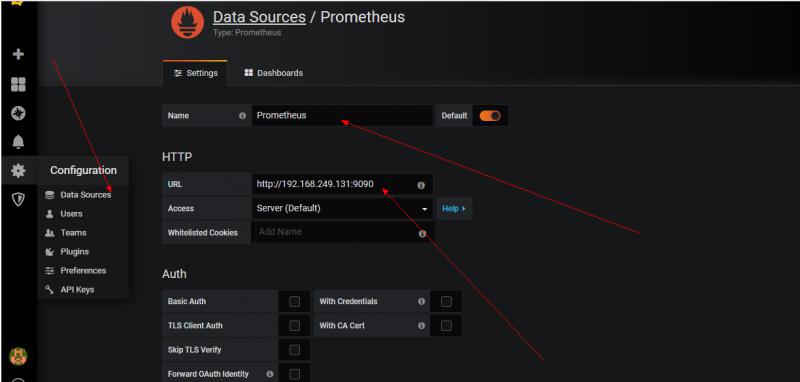Open the Dashboards grid icon in sidebar
Viewport: 800px width, 382px height.
point(18,84)
